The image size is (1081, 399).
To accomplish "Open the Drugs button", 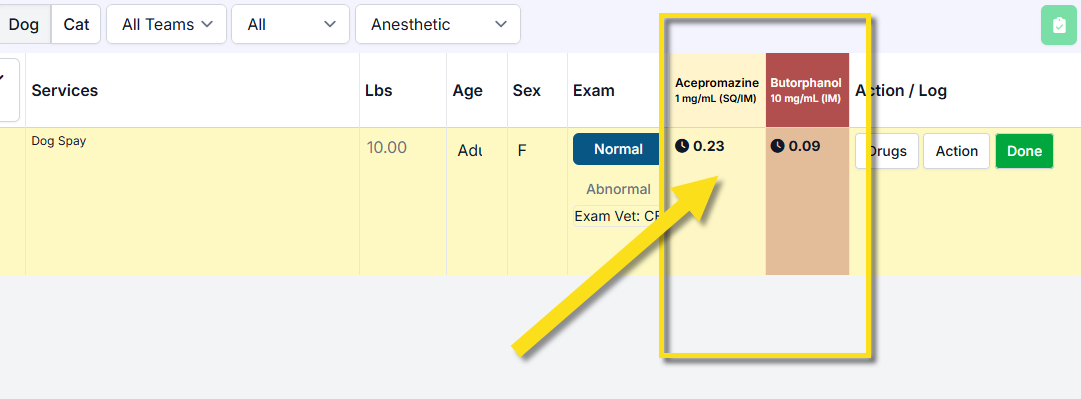I will [887, 151].
